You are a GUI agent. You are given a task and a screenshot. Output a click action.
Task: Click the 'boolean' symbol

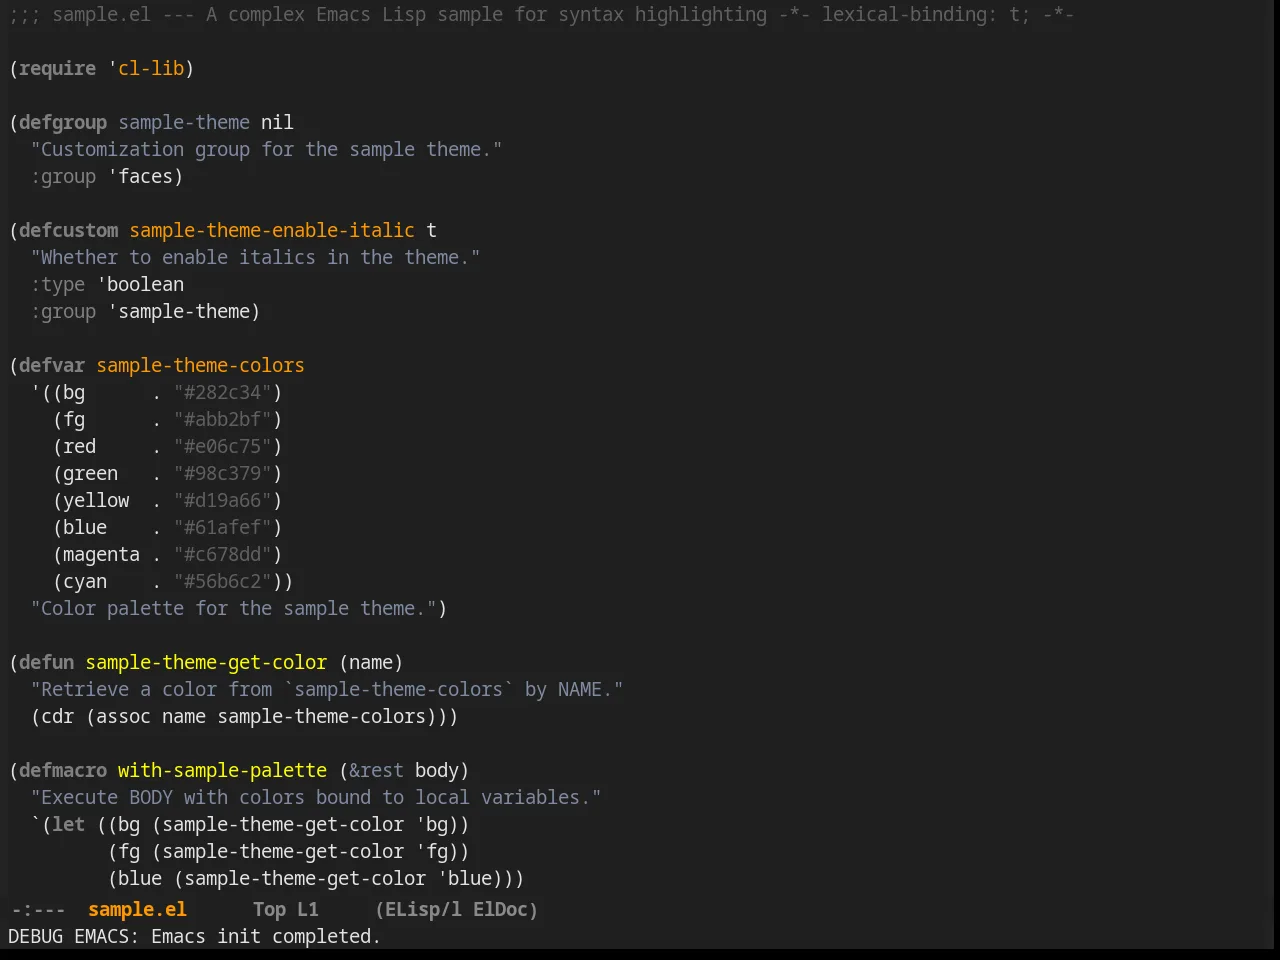tap(145, 284)
